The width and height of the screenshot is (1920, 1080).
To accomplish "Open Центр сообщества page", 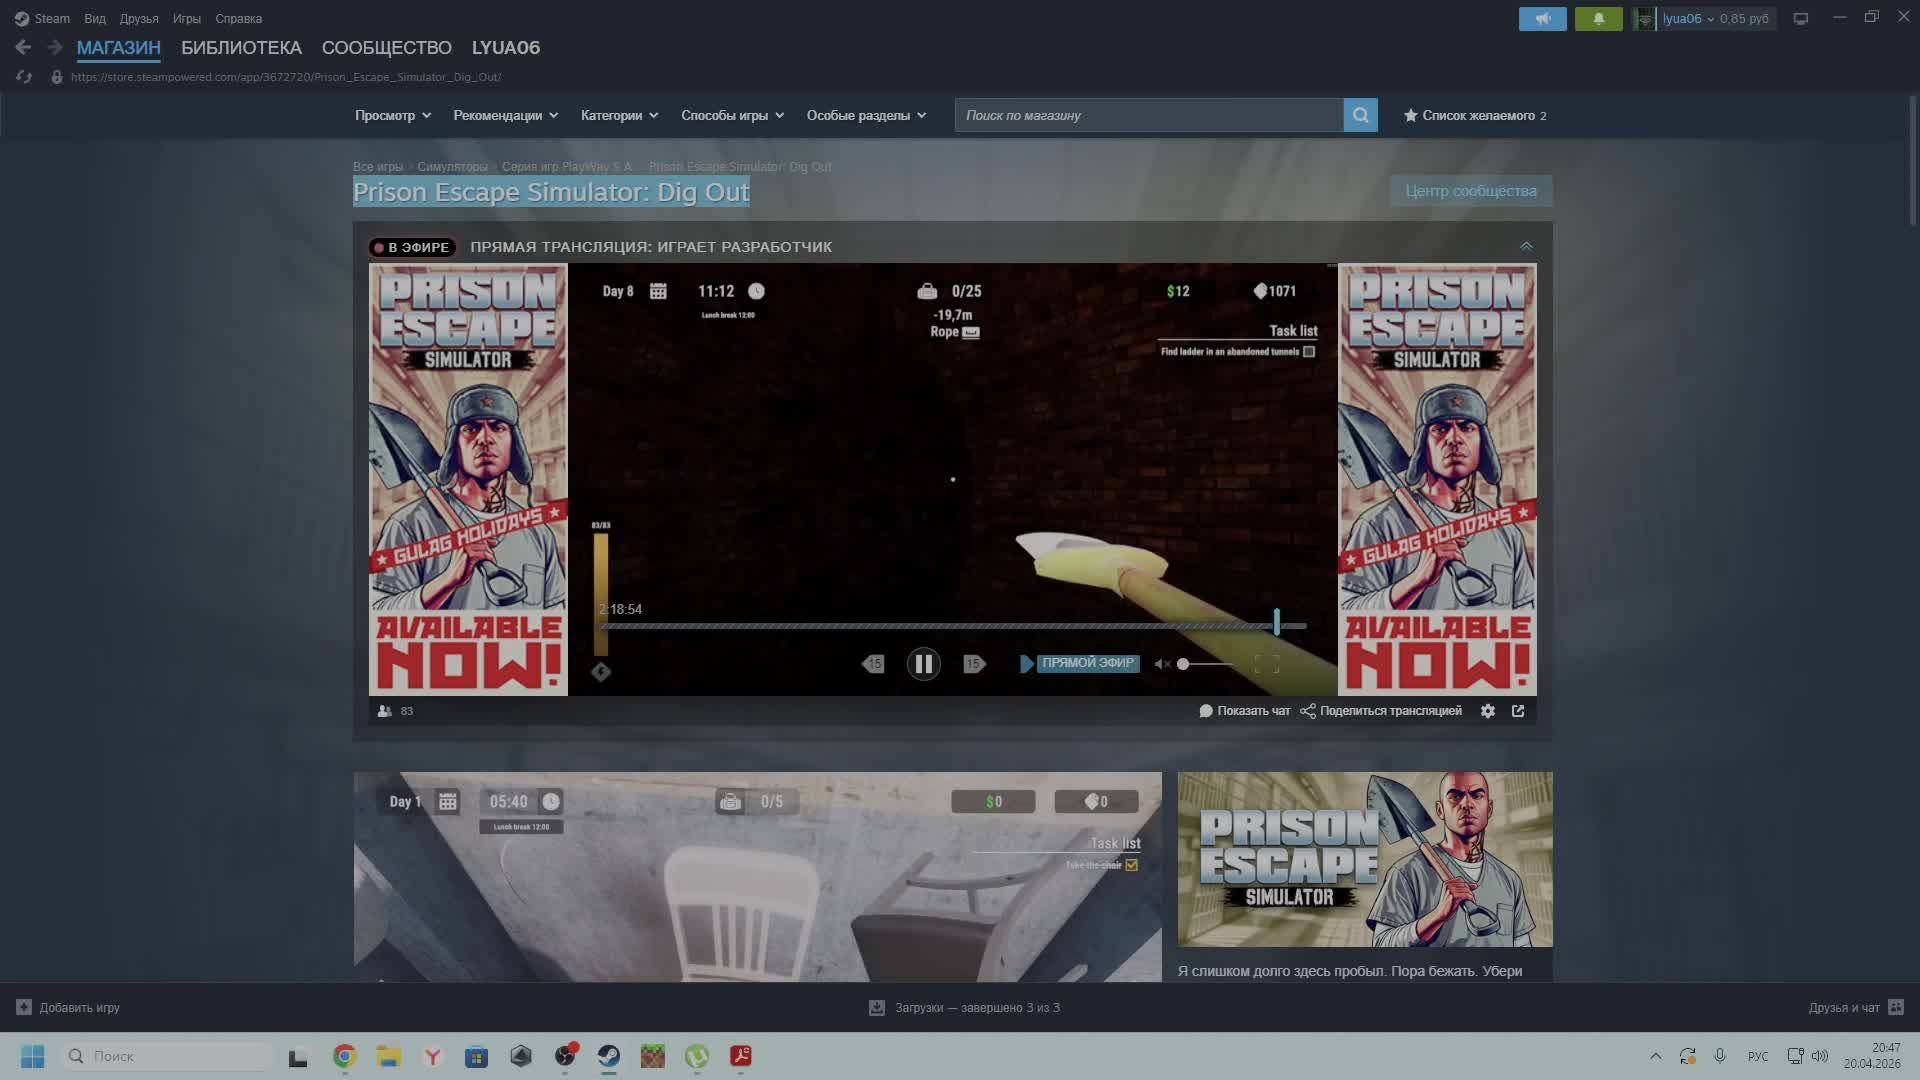I will pos(1471,190).
